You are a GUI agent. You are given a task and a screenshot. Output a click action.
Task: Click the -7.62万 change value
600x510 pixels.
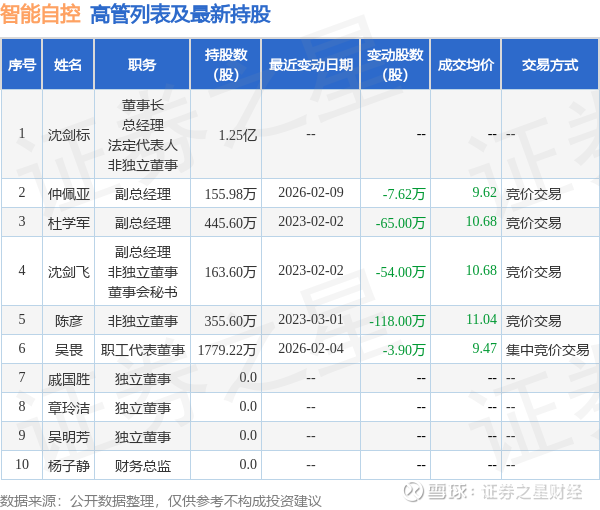pyautogui.click(x=404, y=194)
